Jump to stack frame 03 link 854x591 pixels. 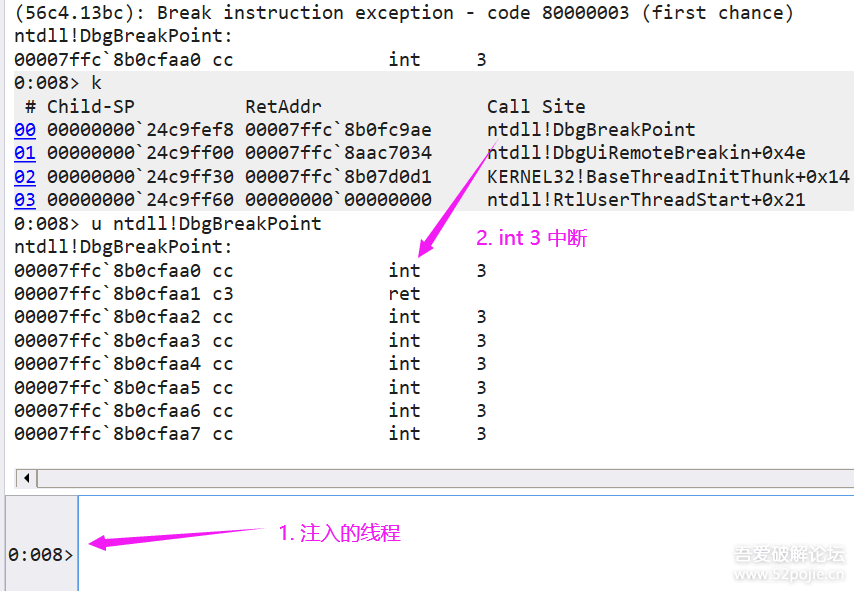[x=25, y=200]
